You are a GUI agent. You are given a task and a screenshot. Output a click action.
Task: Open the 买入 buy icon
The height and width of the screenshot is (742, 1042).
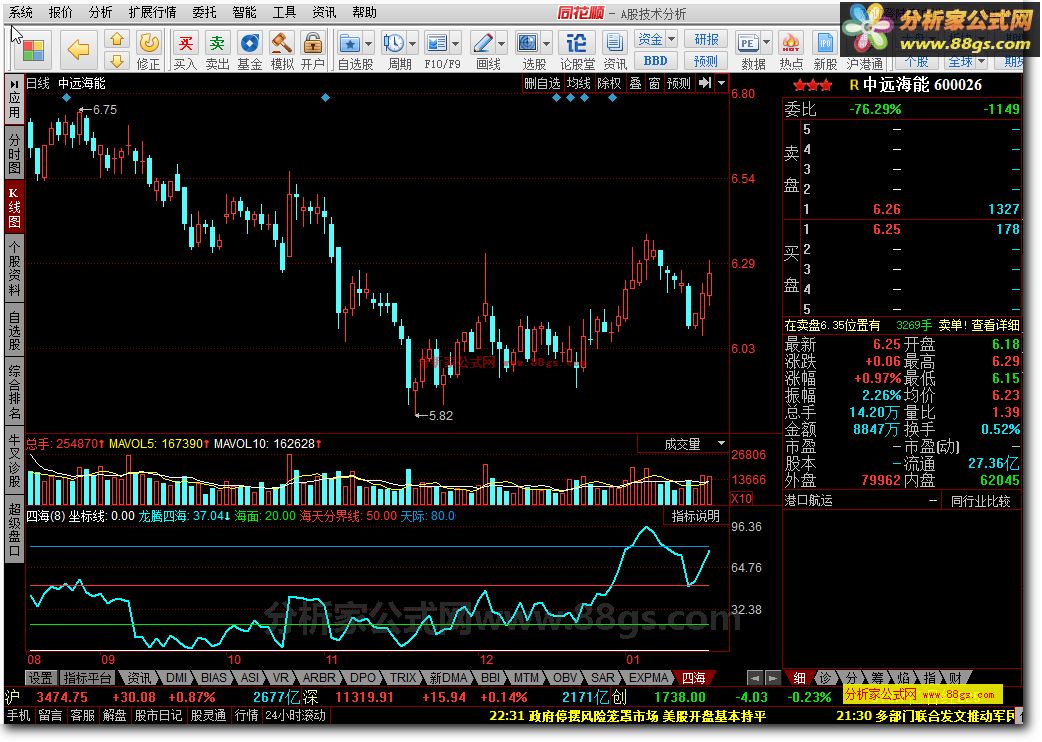pos(185,44)
